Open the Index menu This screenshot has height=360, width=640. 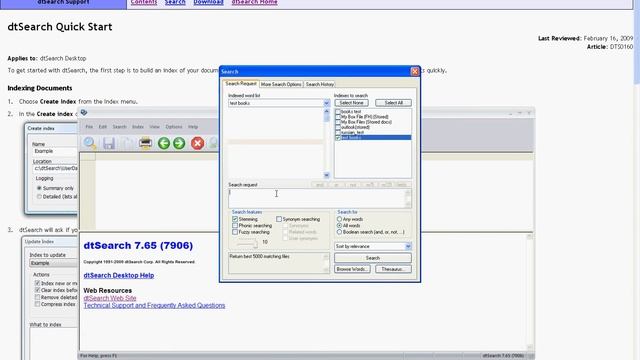pyautogui.click(x=138, y=127)
